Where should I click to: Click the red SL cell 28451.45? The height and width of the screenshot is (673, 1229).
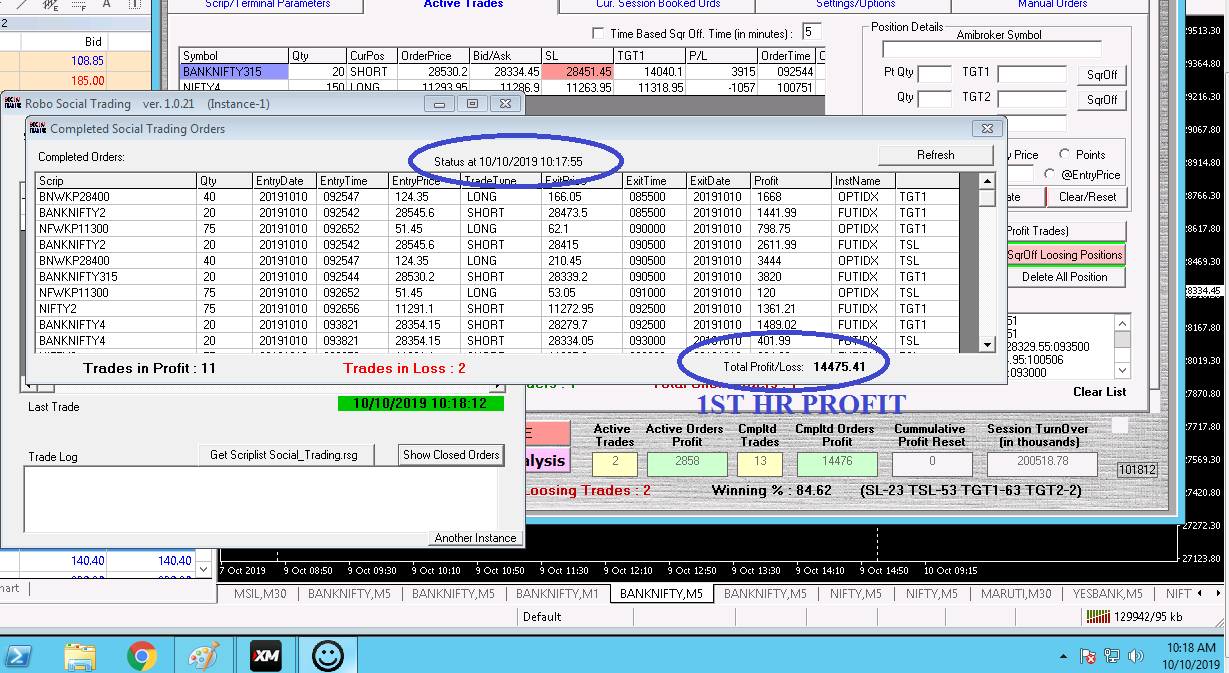pos(577,72)
